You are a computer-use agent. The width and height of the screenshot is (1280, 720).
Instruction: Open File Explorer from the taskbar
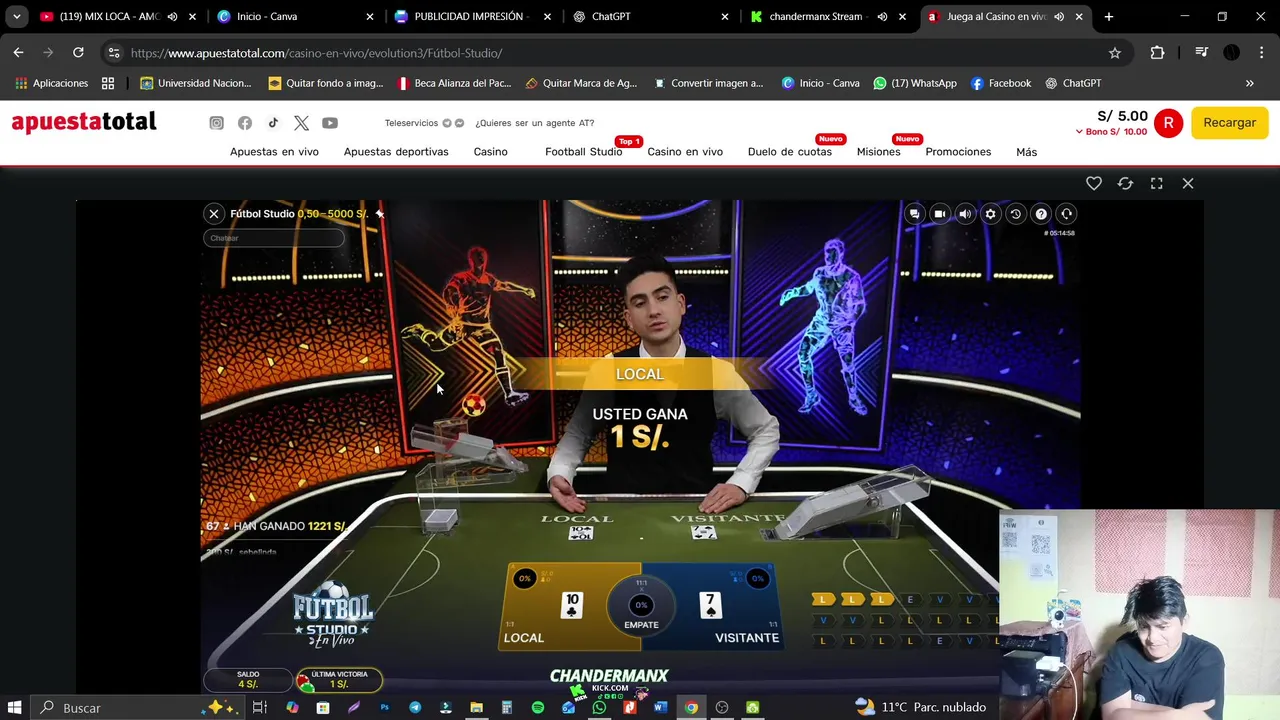coord(476,707)
